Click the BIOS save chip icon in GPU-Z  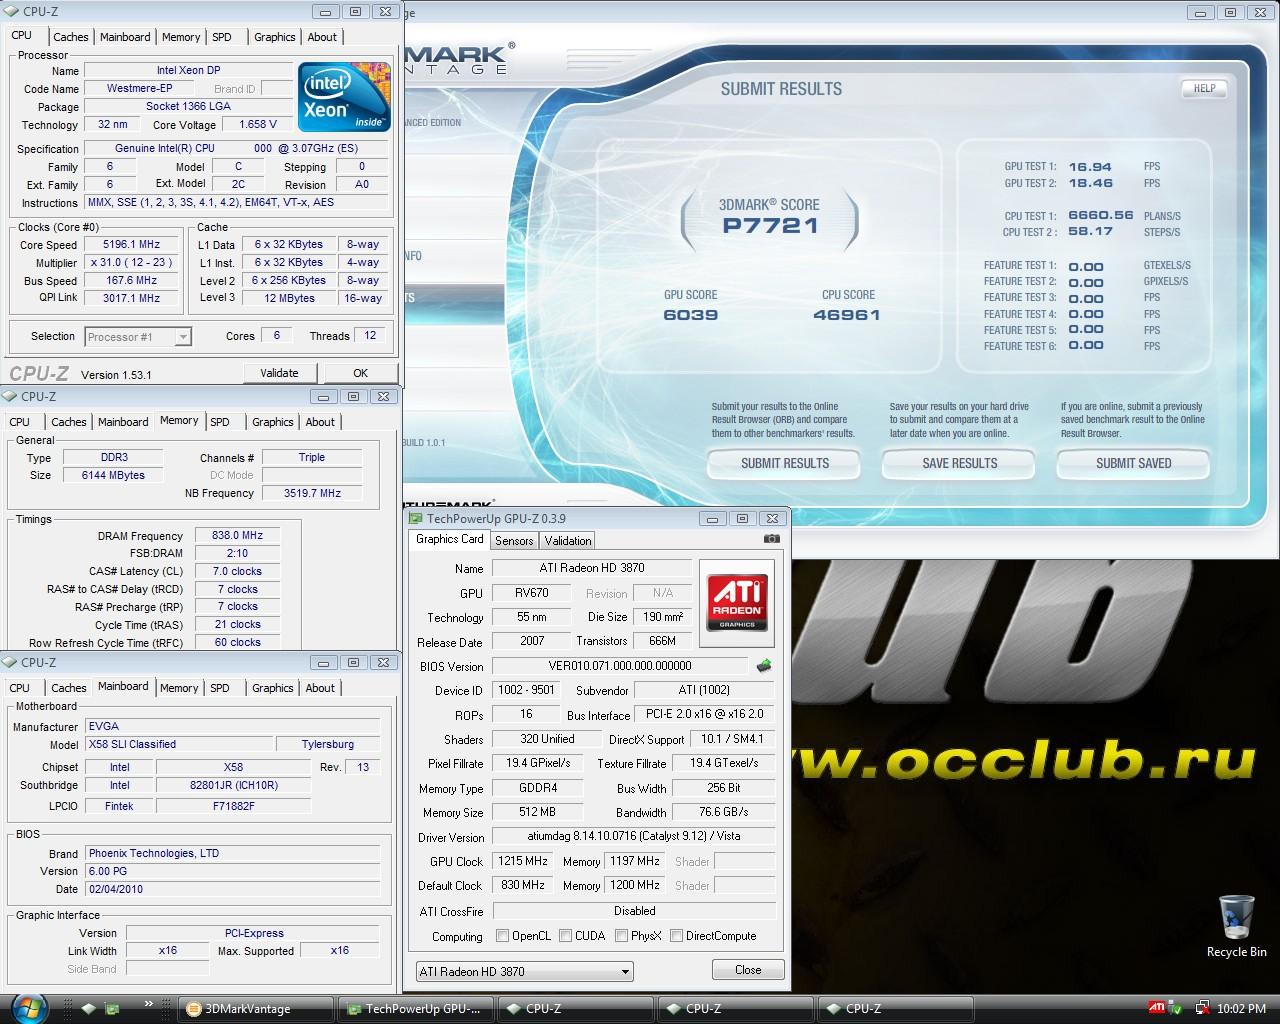click(764, 666)
